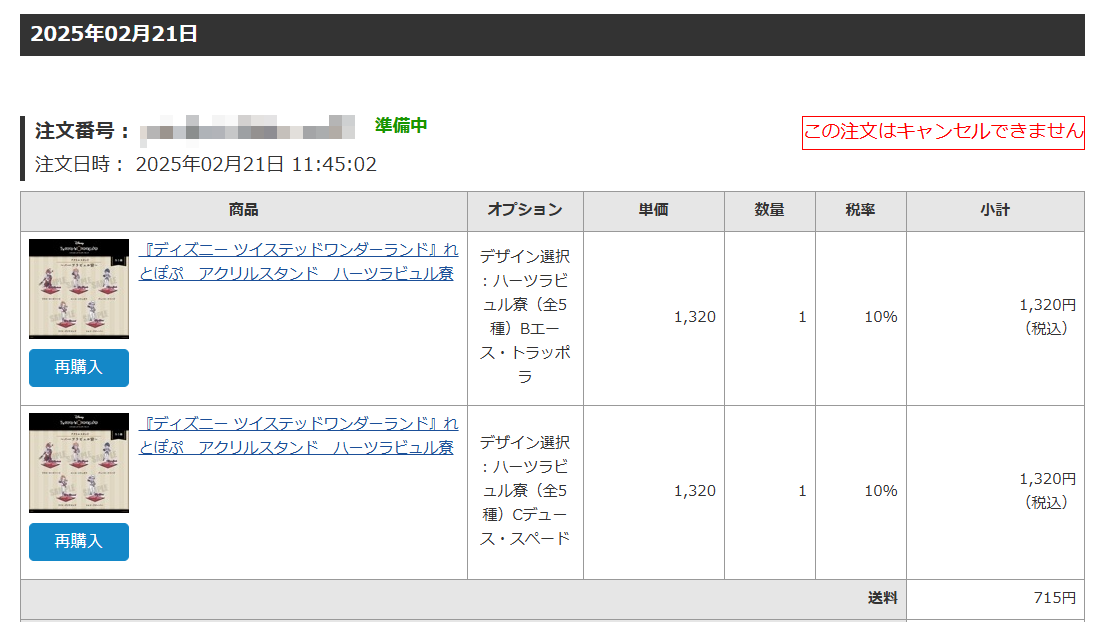The width and height of the screenshot is (1098, 622).
Task: Click the unit price 1,320 in the Cデュース・スペード row
Action: tap(695, 491)
